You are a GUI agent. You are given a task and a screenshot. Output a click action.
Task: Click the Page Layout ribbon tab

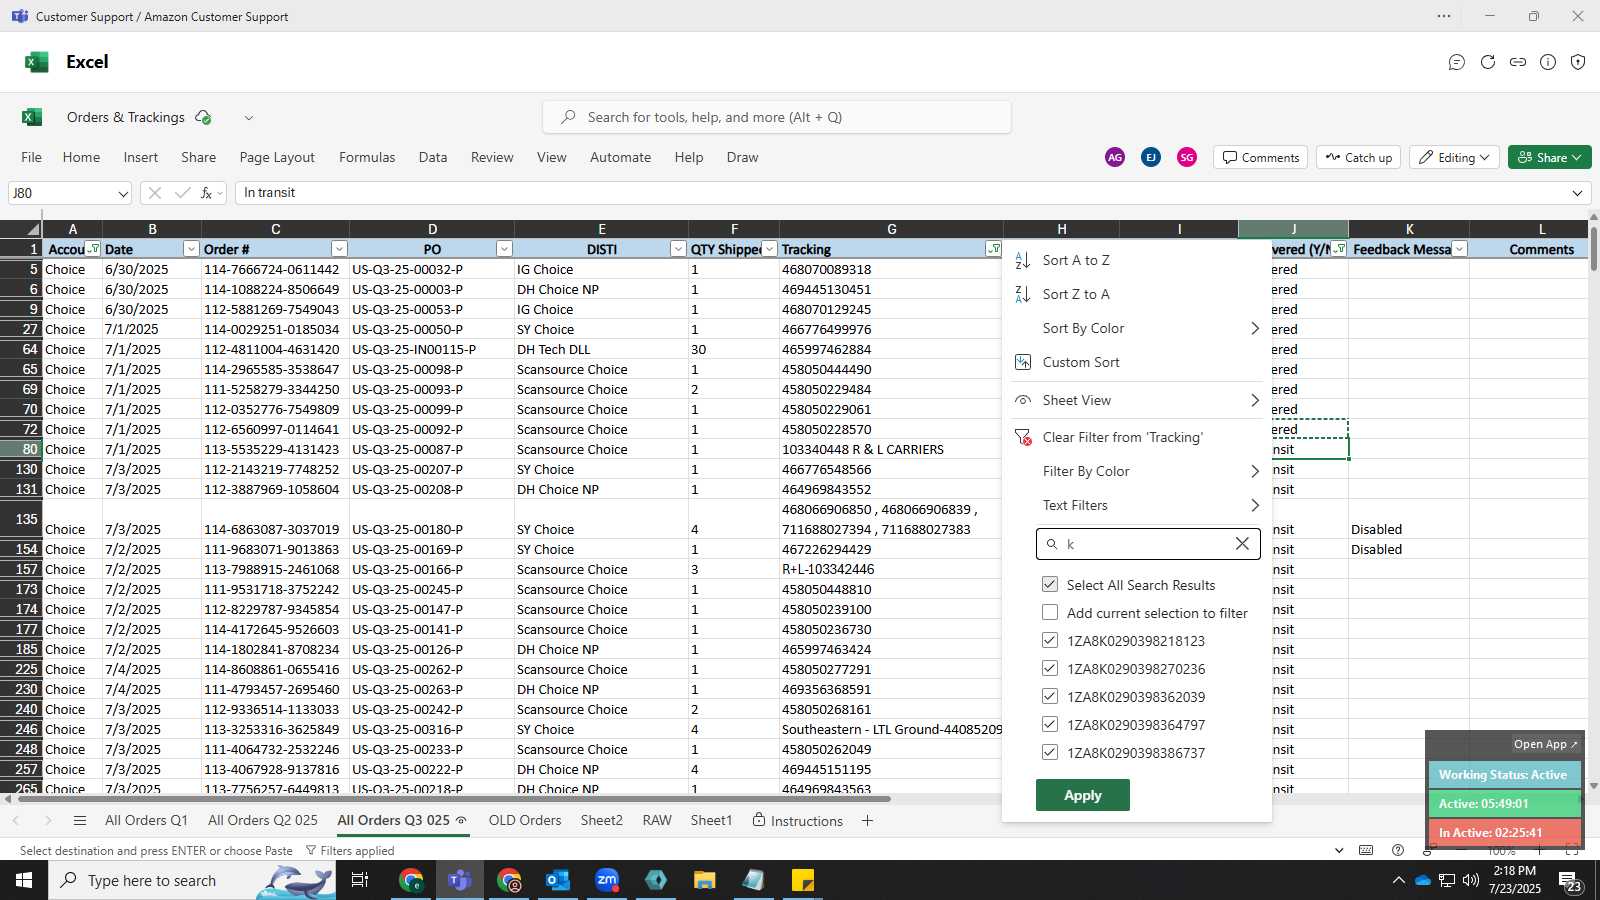[277, 157]
